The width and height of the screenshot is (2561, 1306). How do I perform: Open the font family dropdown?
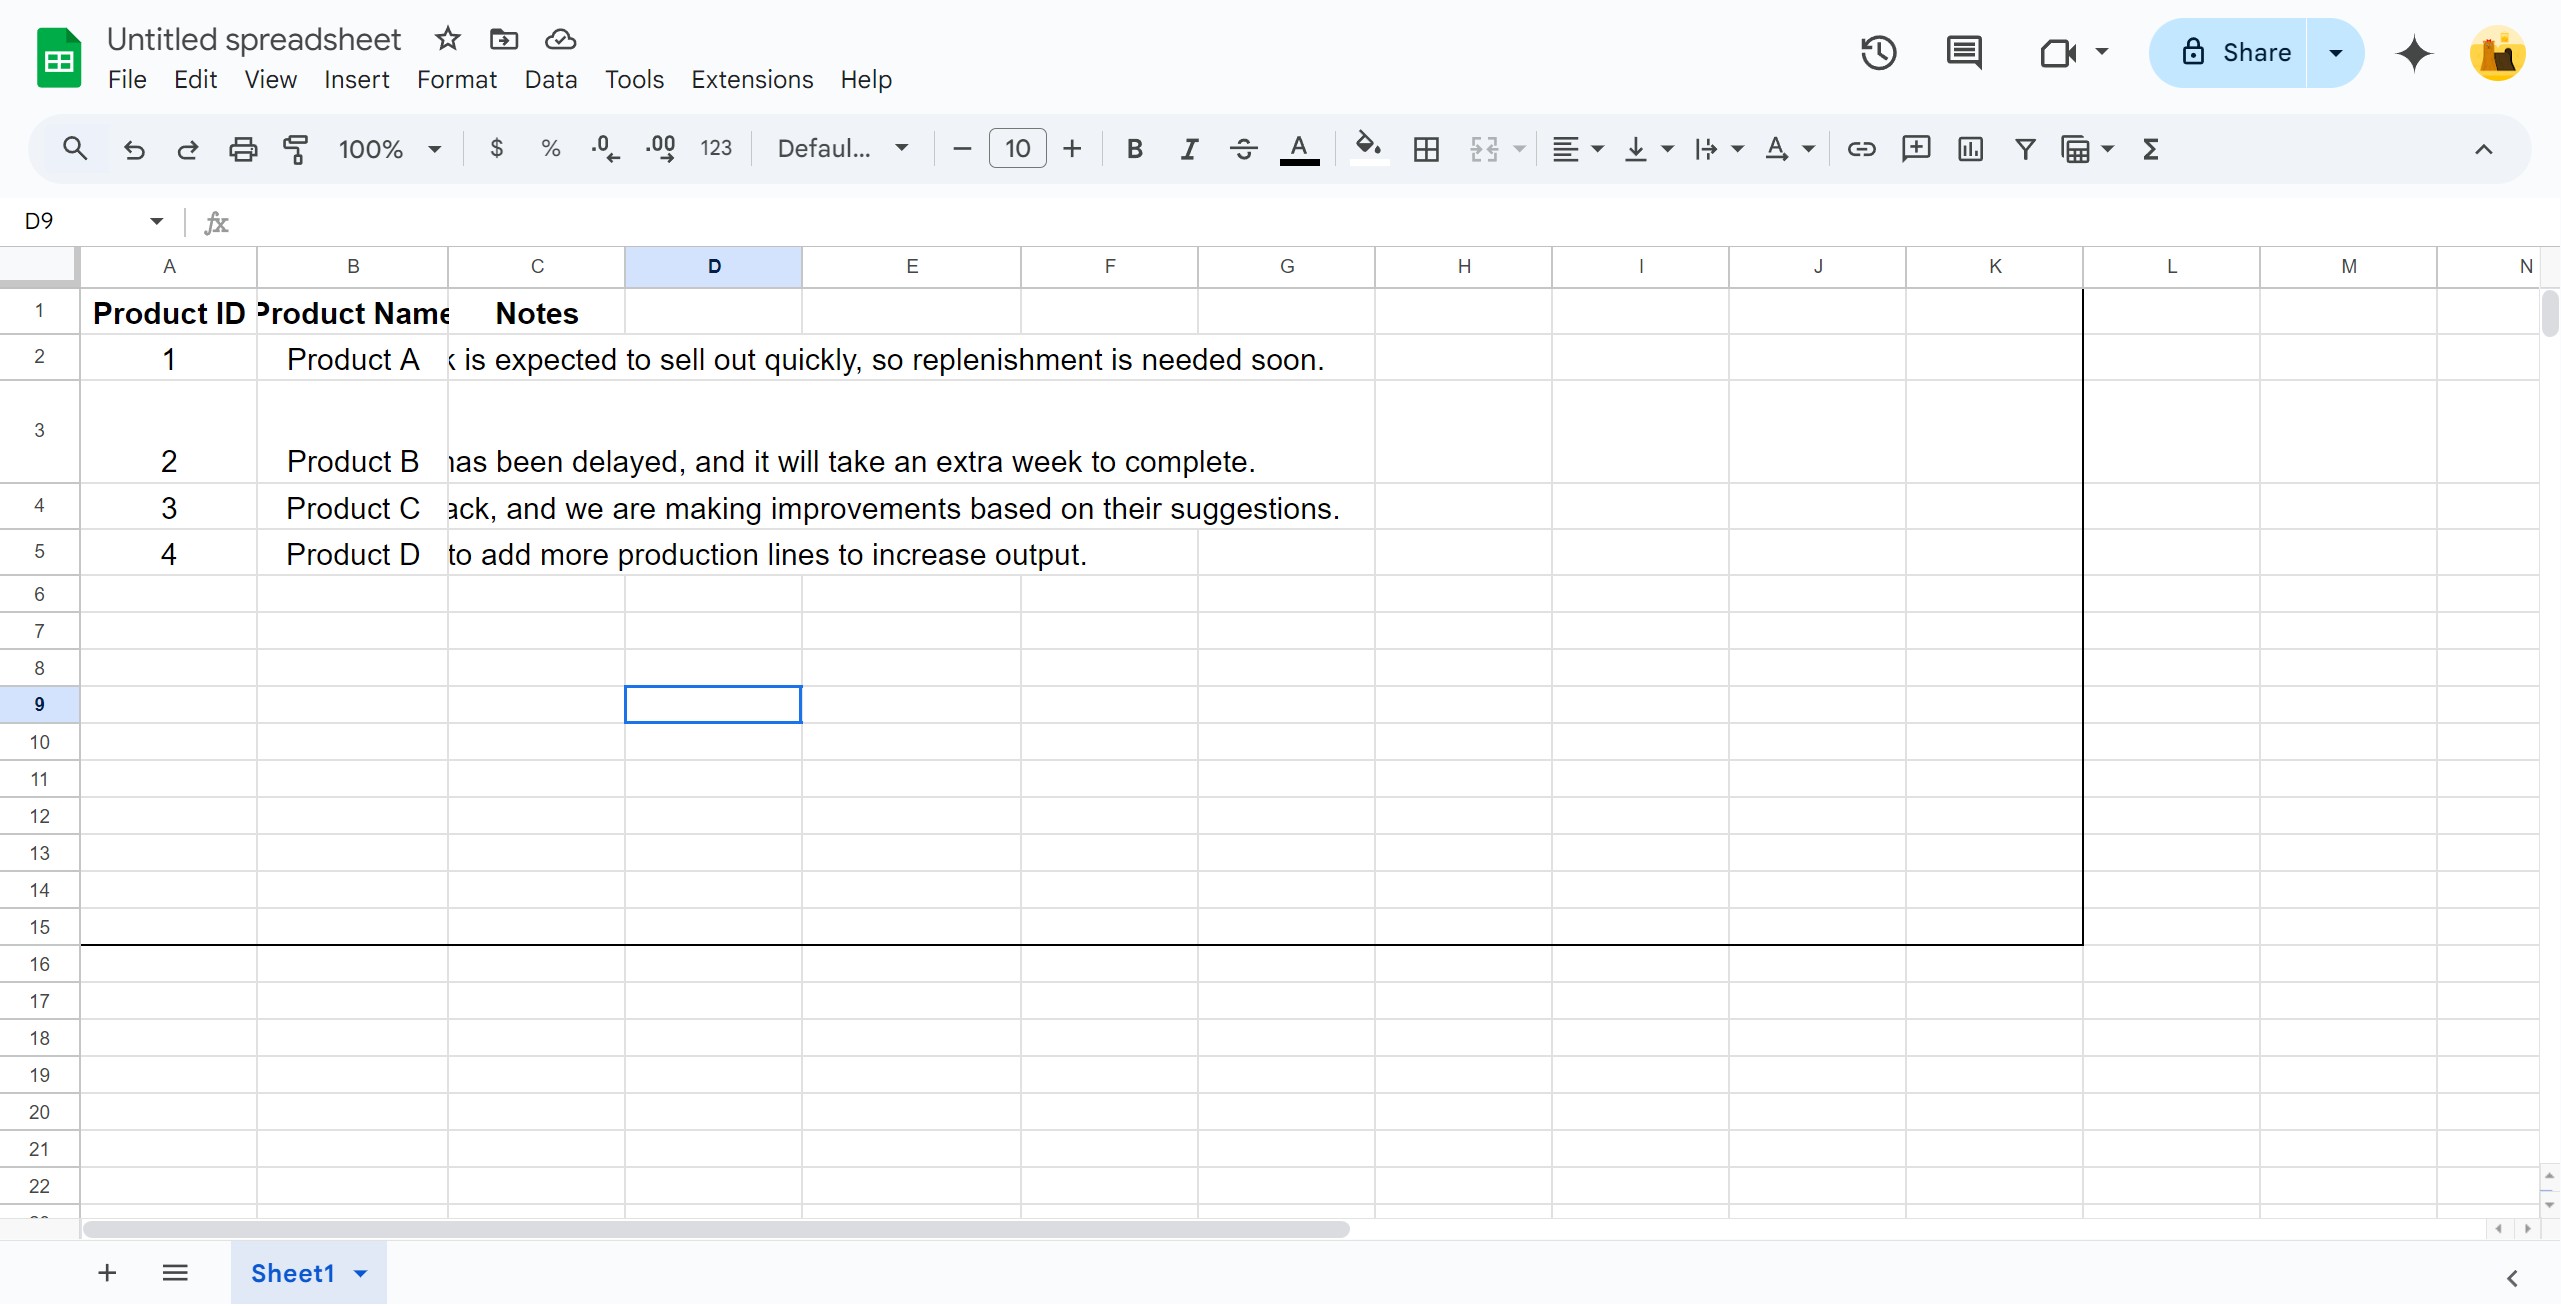843,149
